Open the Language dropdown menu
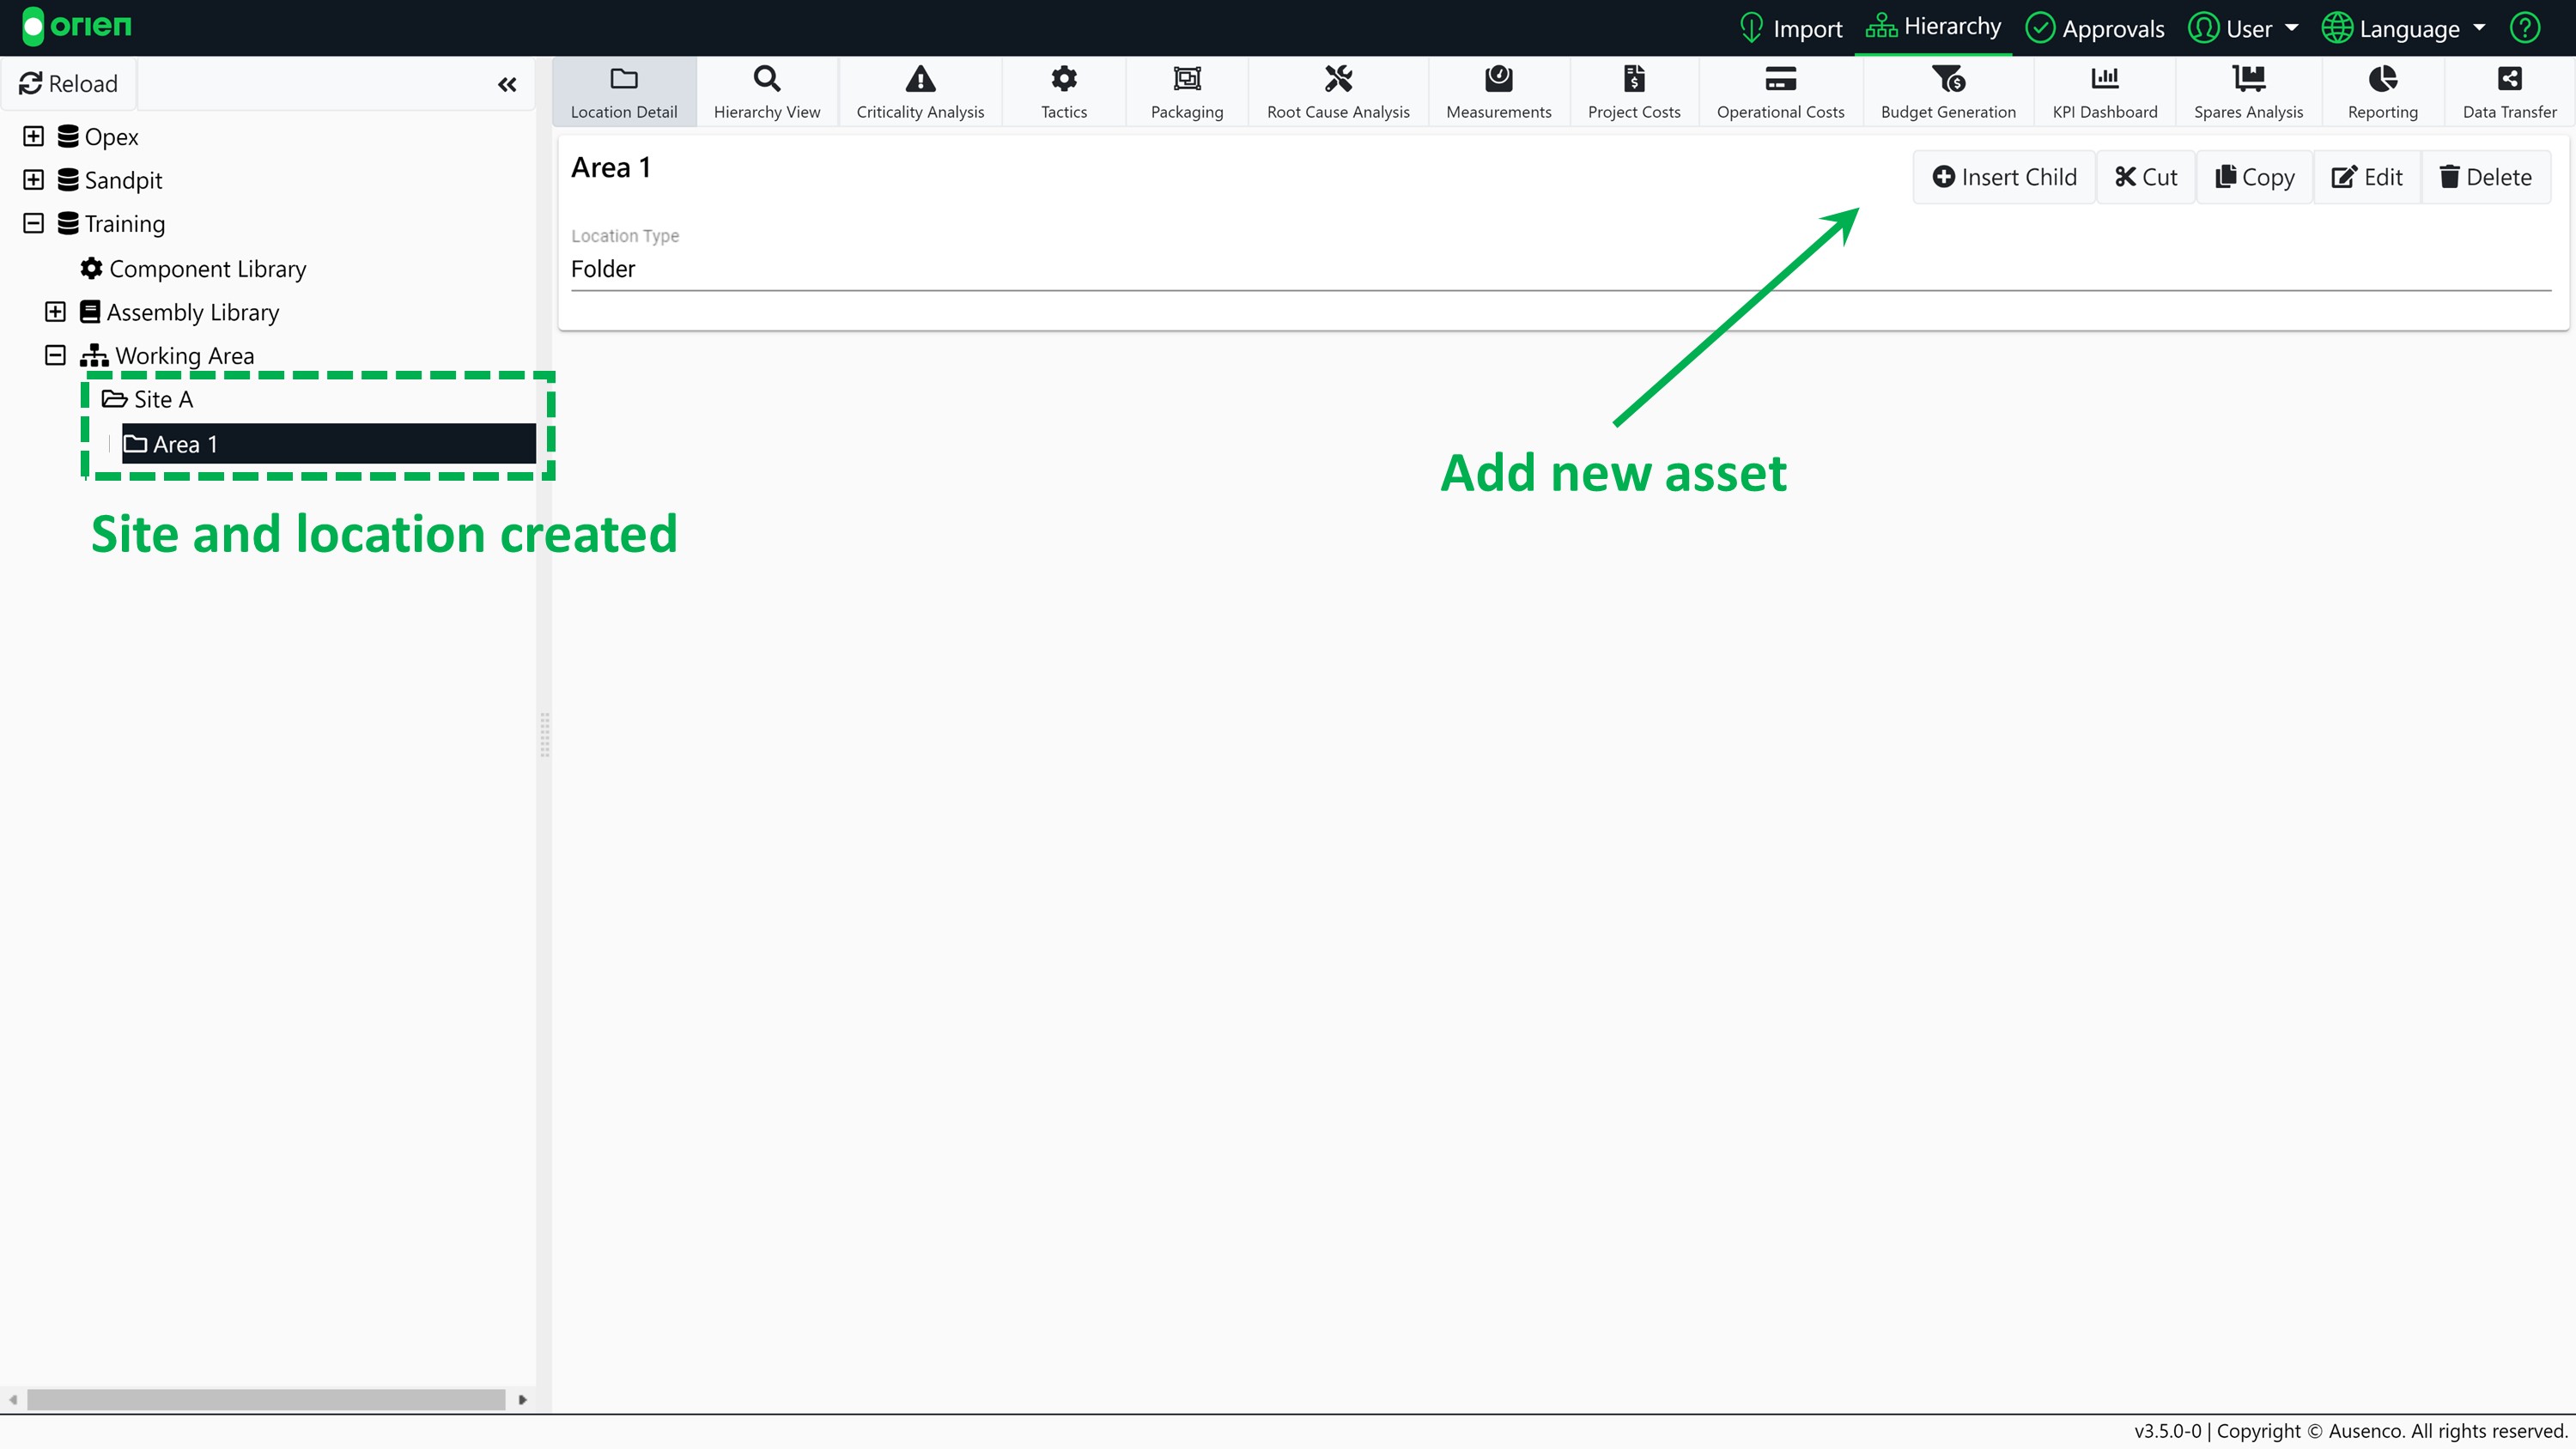The width and height of the screenshot is (2576, 1449). [x=2403, y=28]
